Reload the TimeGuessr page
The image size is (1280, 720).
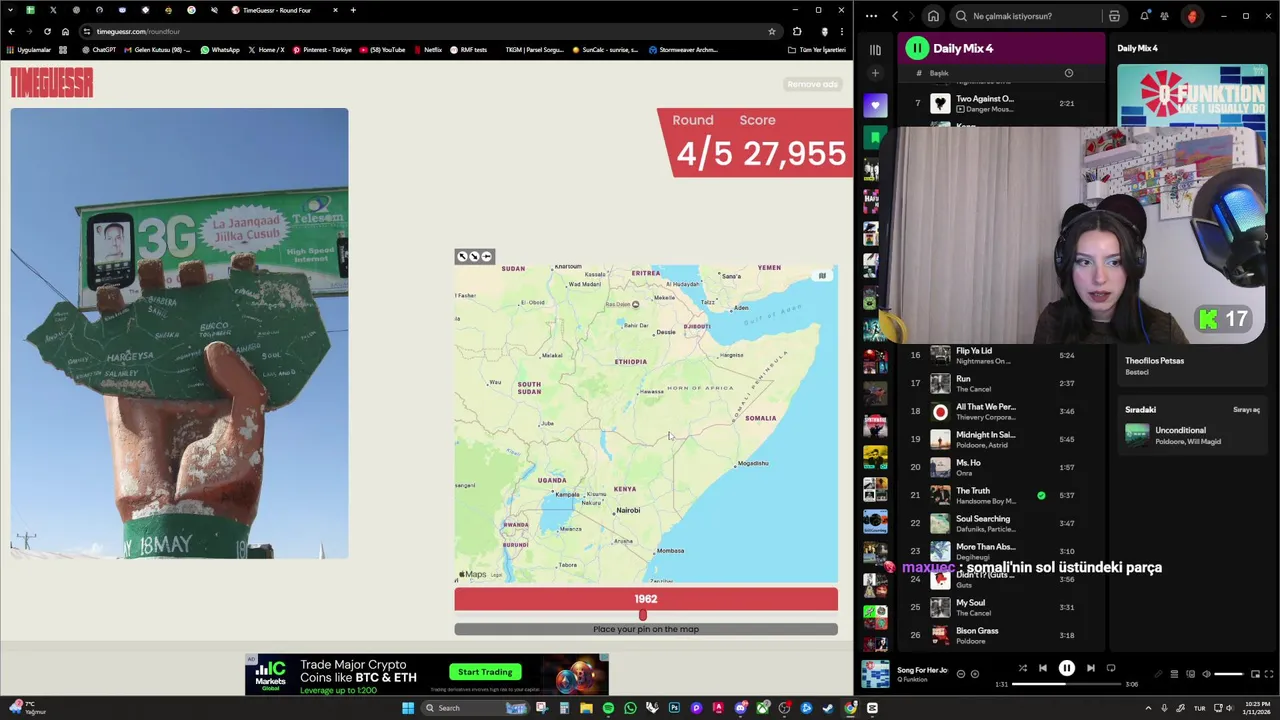click(47, 31)
